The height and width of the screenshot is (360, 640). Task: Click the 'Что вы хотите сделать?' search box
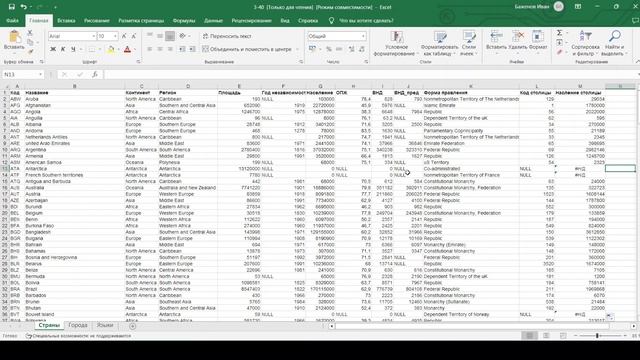[x=366, y=20]
